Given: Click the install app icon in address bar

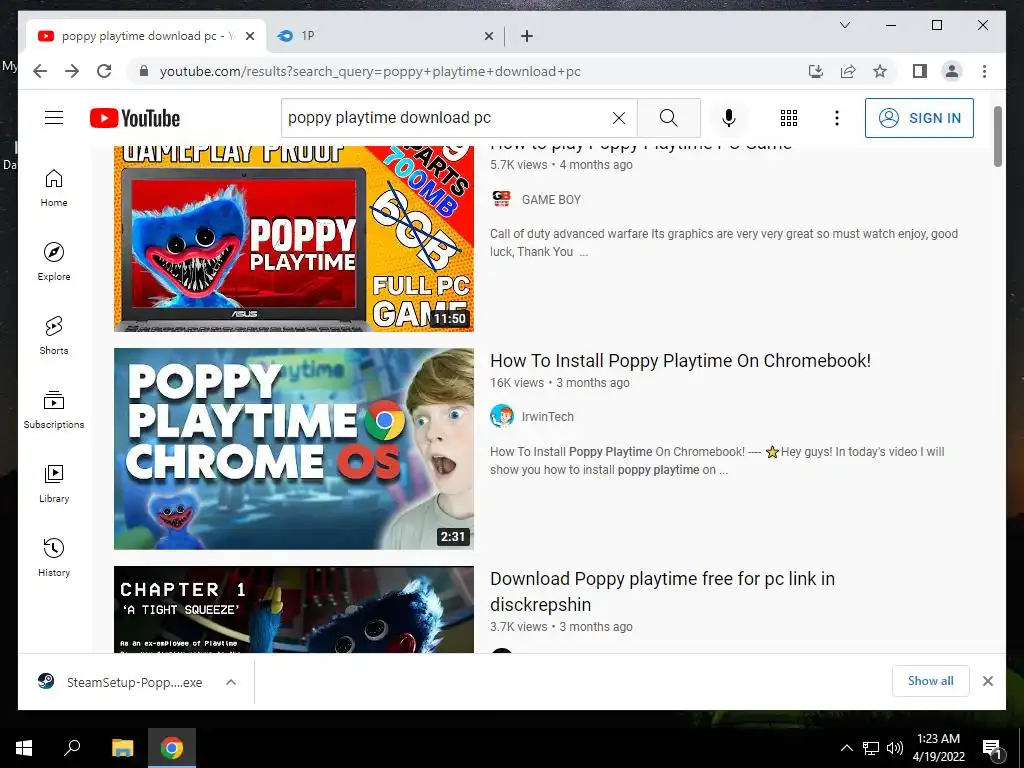Looking at the screenshot, I should pyautogui.click(x=816, y=71).
